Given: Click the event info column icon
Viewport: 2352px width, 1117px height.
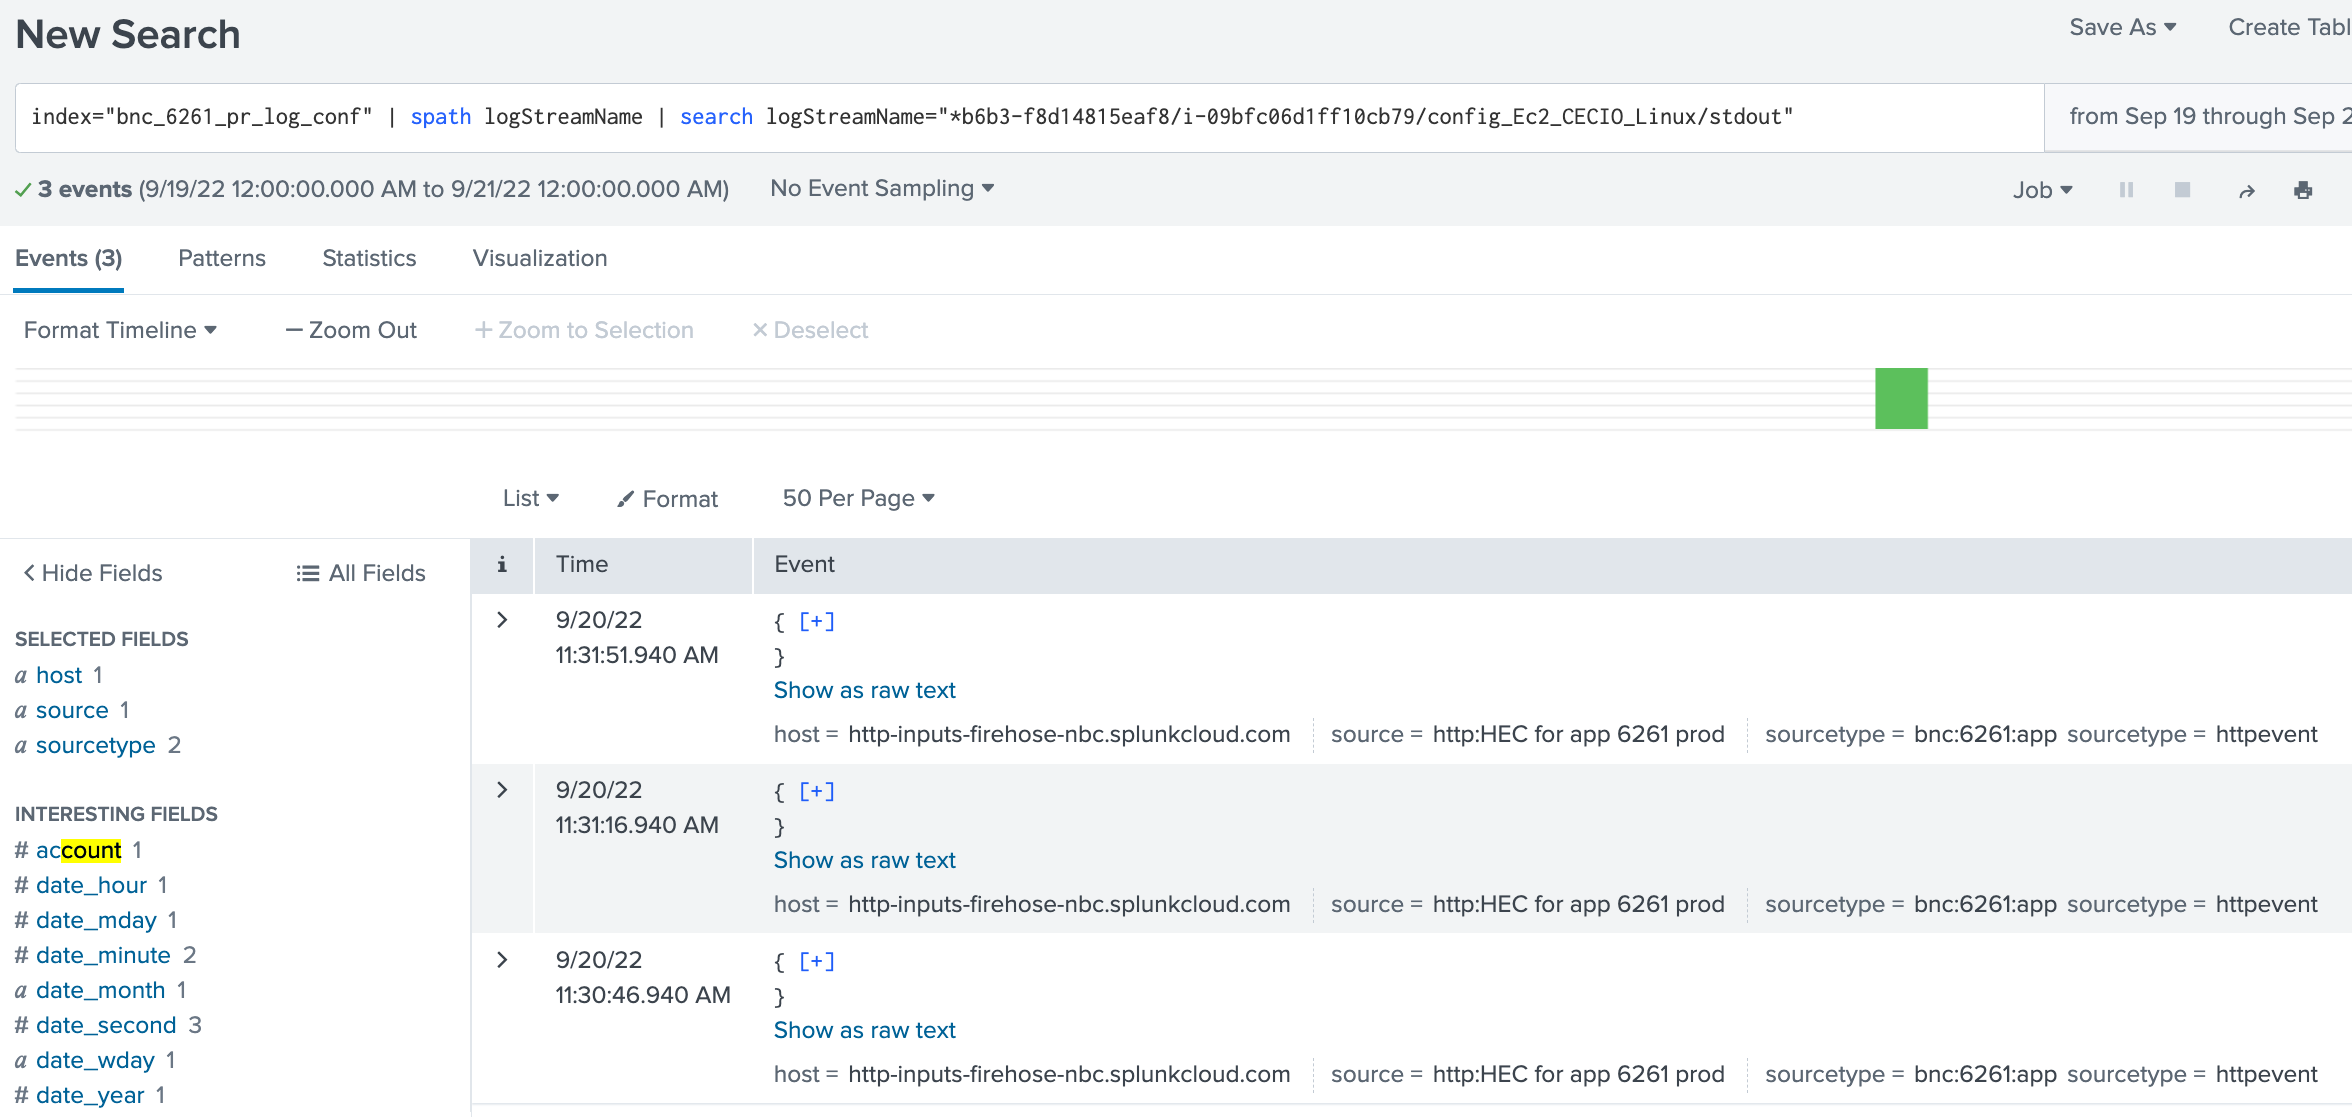Looking at the screenshot, I should tap(502, 564).
